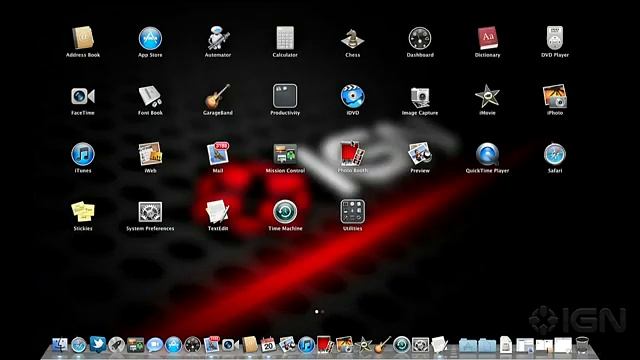
Task: Launch Safari from the Launchpad grid
Action: [555, 154]
